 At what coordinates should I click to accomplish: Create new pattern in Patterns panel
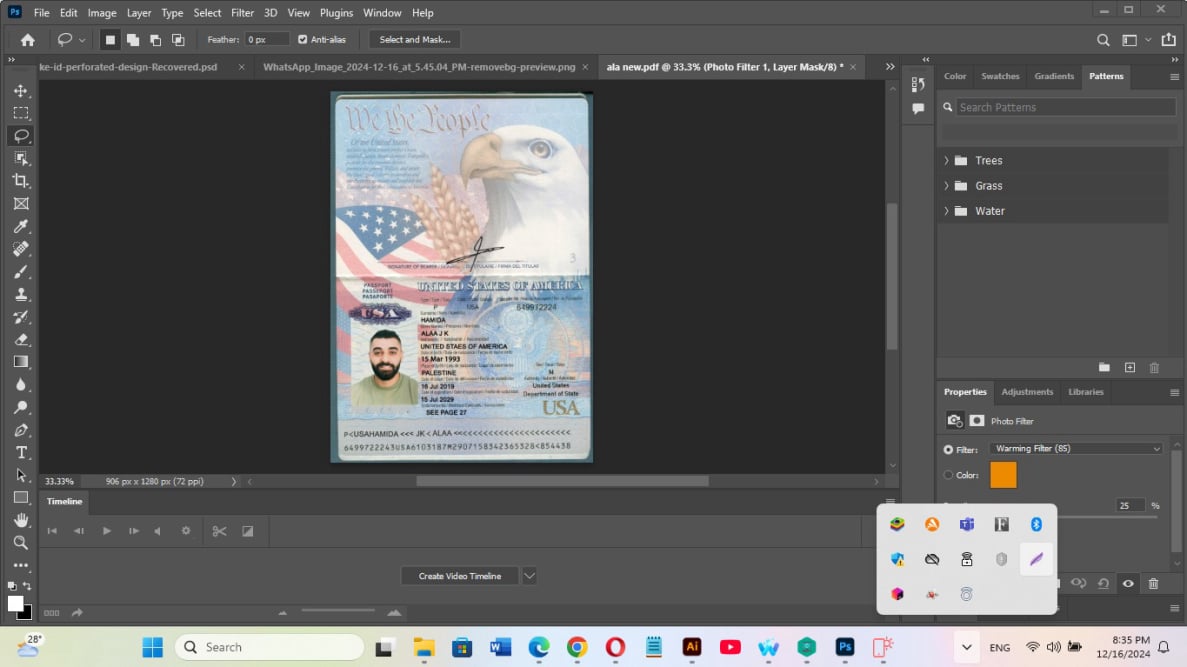pyautogui.click(x=1129, y=368)
